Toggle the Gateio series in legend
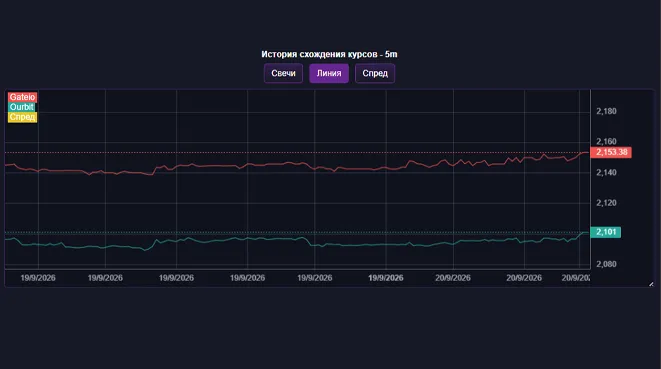The height and width of the screenshot is (369, 661). tap(22, 97)
